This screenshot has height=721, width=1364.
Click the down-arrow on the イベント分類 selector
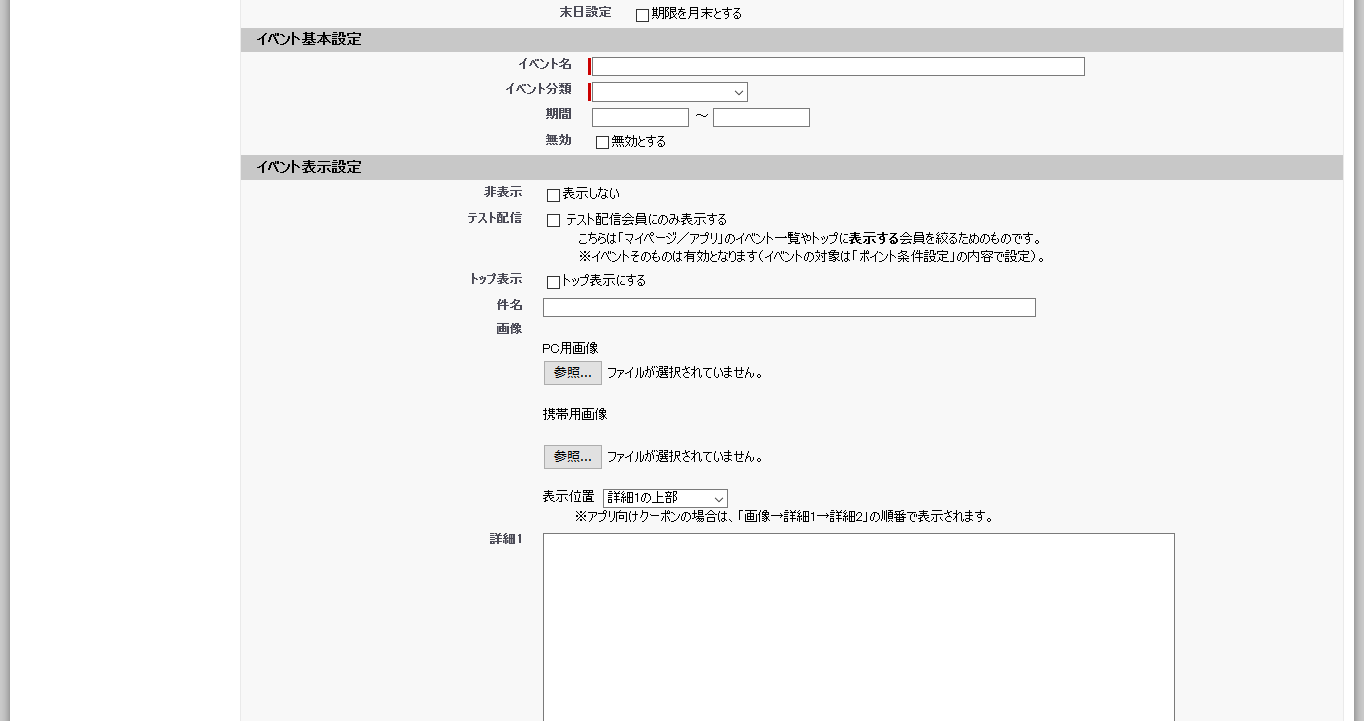click(x=738, y=91)
